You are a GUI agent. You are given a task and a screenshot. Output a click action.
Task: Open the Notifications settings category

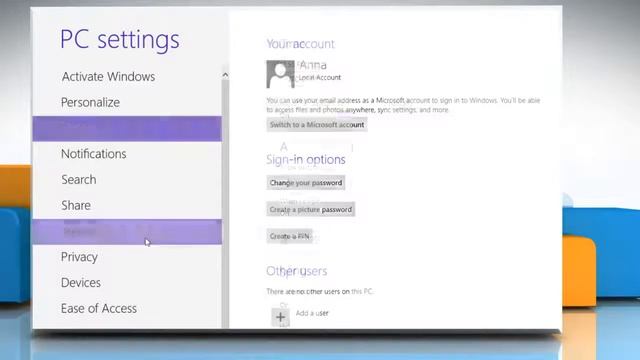[93, 153]
